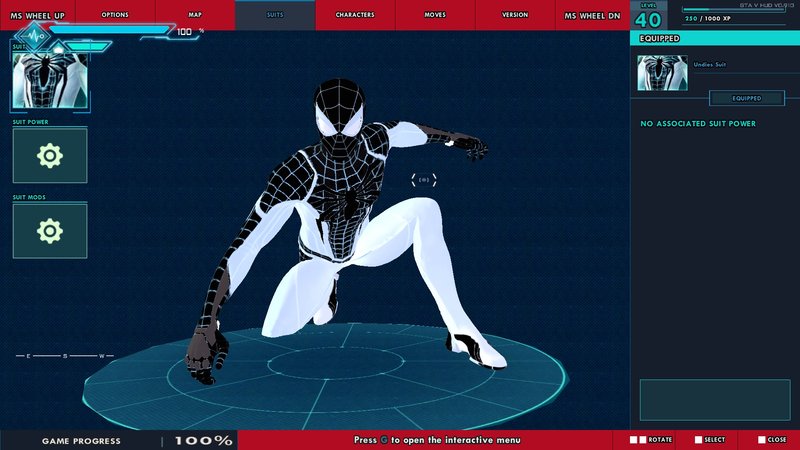Click the 'Undies Suit' name label

[x=709, y=64]
